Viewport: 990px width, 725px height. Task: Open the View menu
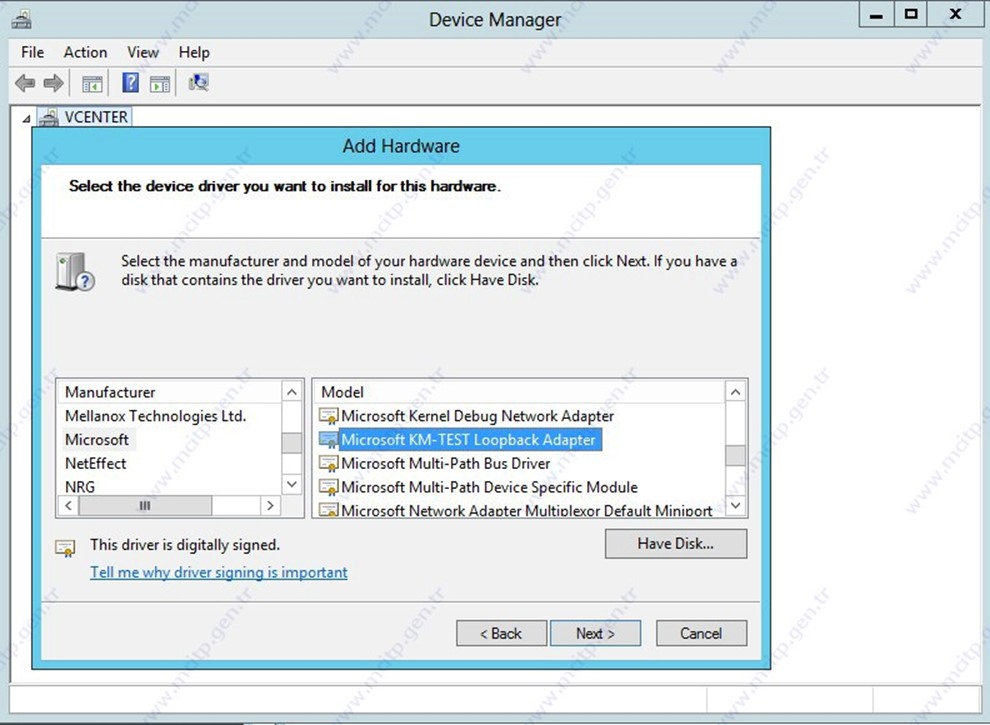pos(143,52)
